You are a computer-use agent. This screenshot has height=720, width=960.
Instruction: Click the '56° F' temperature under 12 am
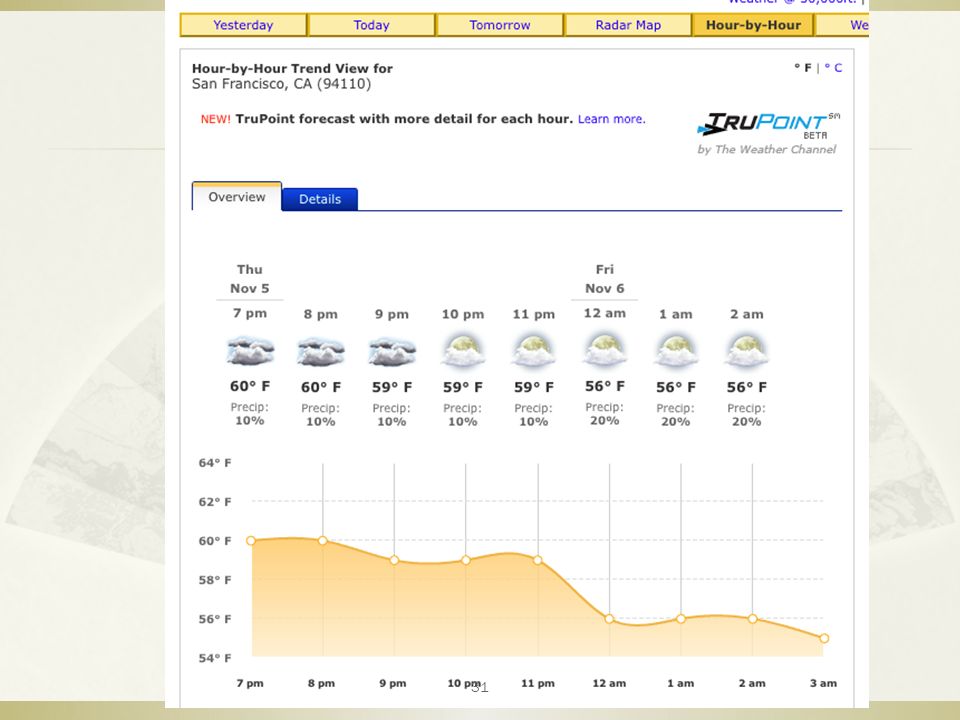pos(605,386)
